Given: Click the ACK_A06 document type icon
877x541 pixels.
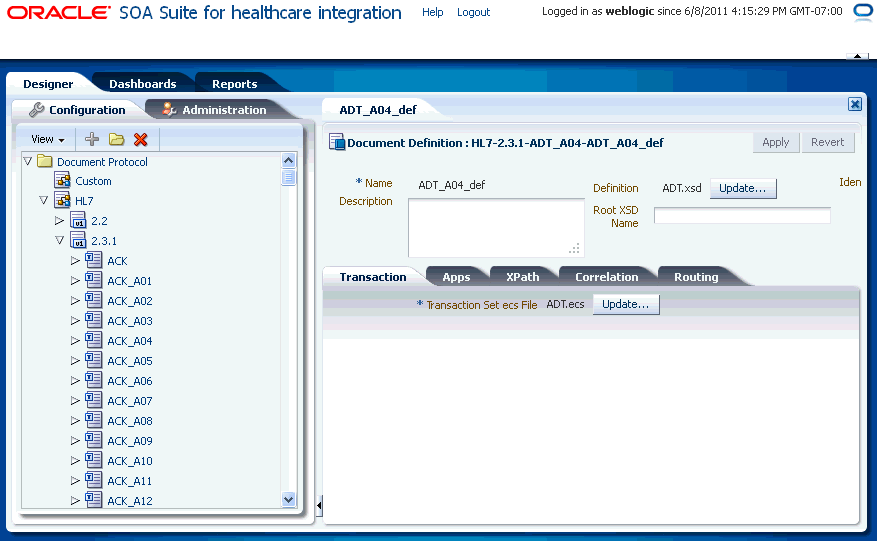Looking at the screenshot, I should pos(93,380).
